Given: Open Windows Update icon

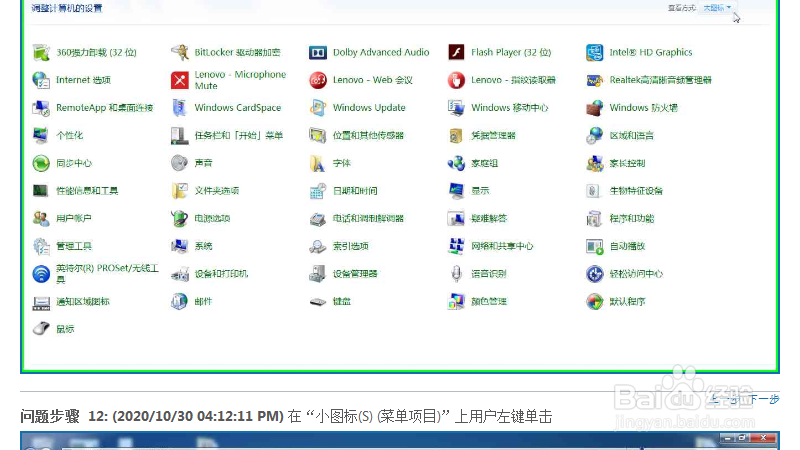Looking at the screenshot, I should (318, 108).
